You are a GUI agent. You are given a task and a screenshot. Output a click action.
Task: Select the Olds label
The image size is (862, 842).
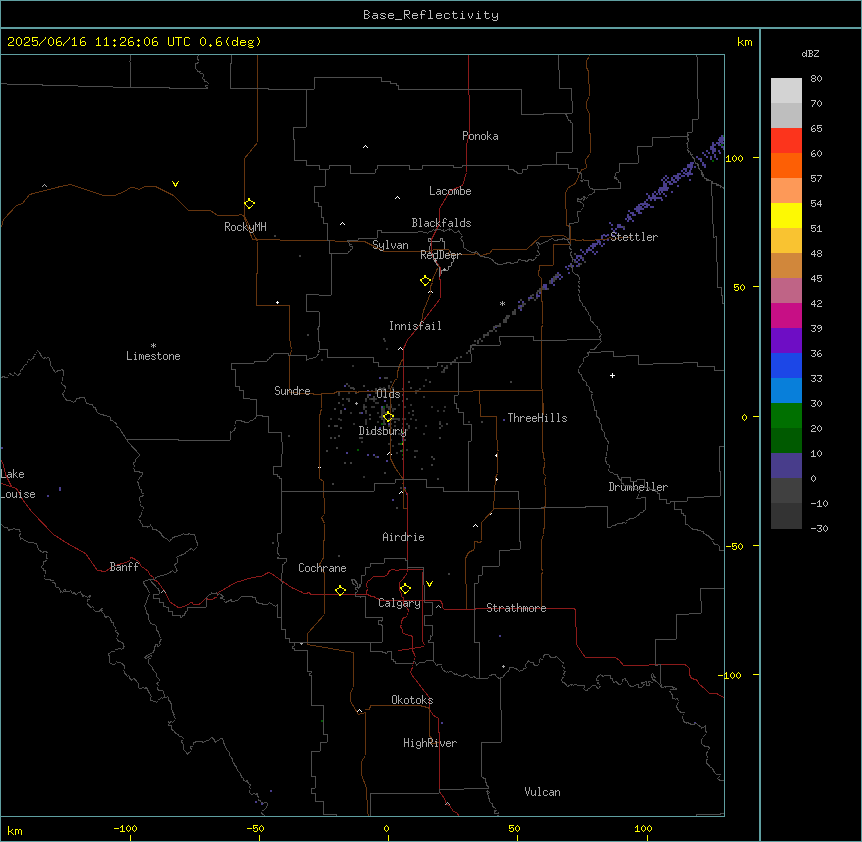tap(388, 394)
